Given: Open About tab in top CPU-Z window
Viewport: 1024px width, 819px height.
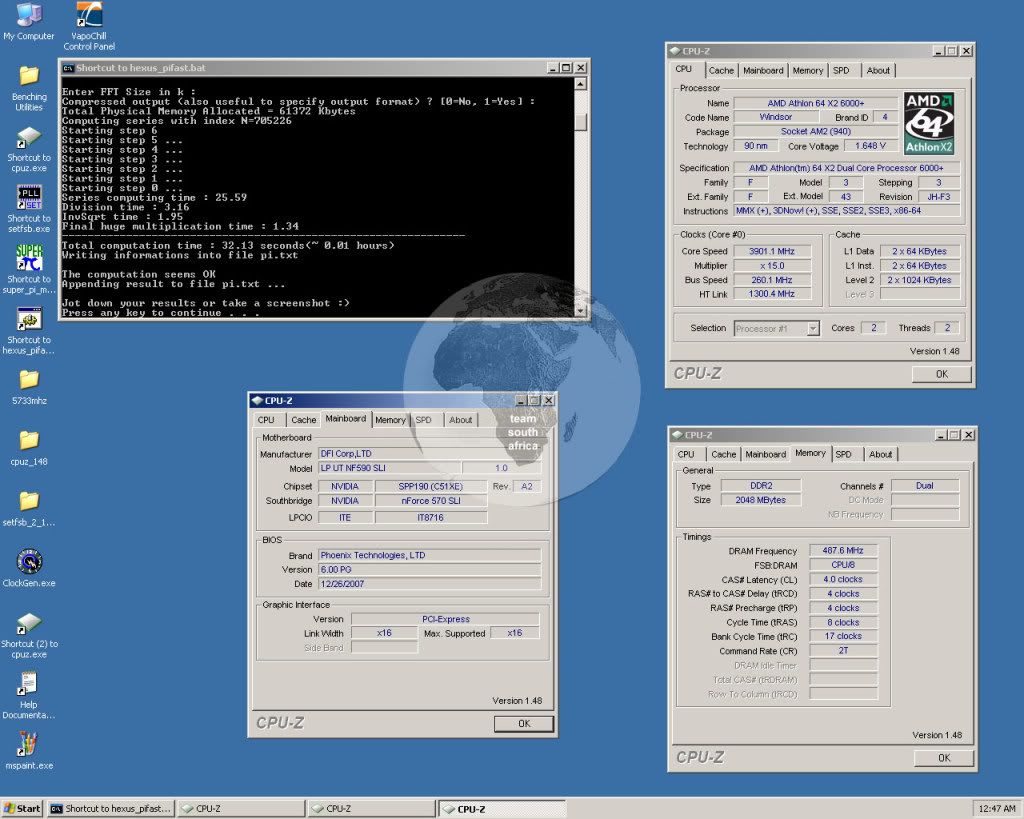Looking at the screenshot, I should (878, 71).
